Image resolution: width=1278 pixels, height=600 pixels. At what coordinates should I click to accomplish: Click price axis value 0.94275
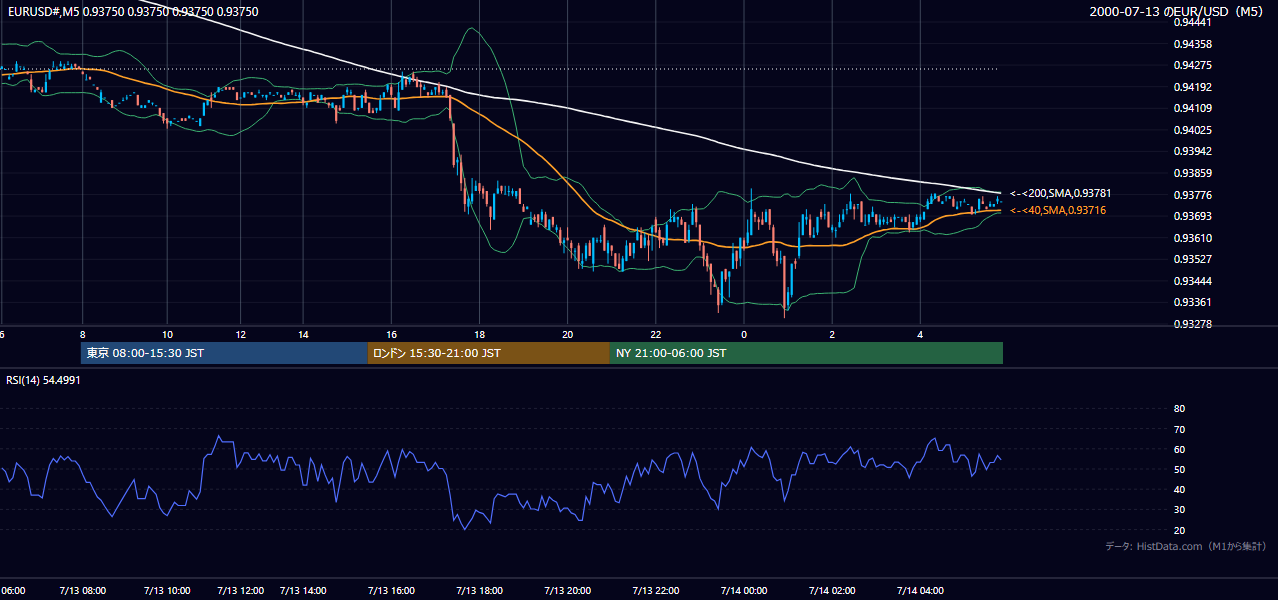[x=1193, y=65]
